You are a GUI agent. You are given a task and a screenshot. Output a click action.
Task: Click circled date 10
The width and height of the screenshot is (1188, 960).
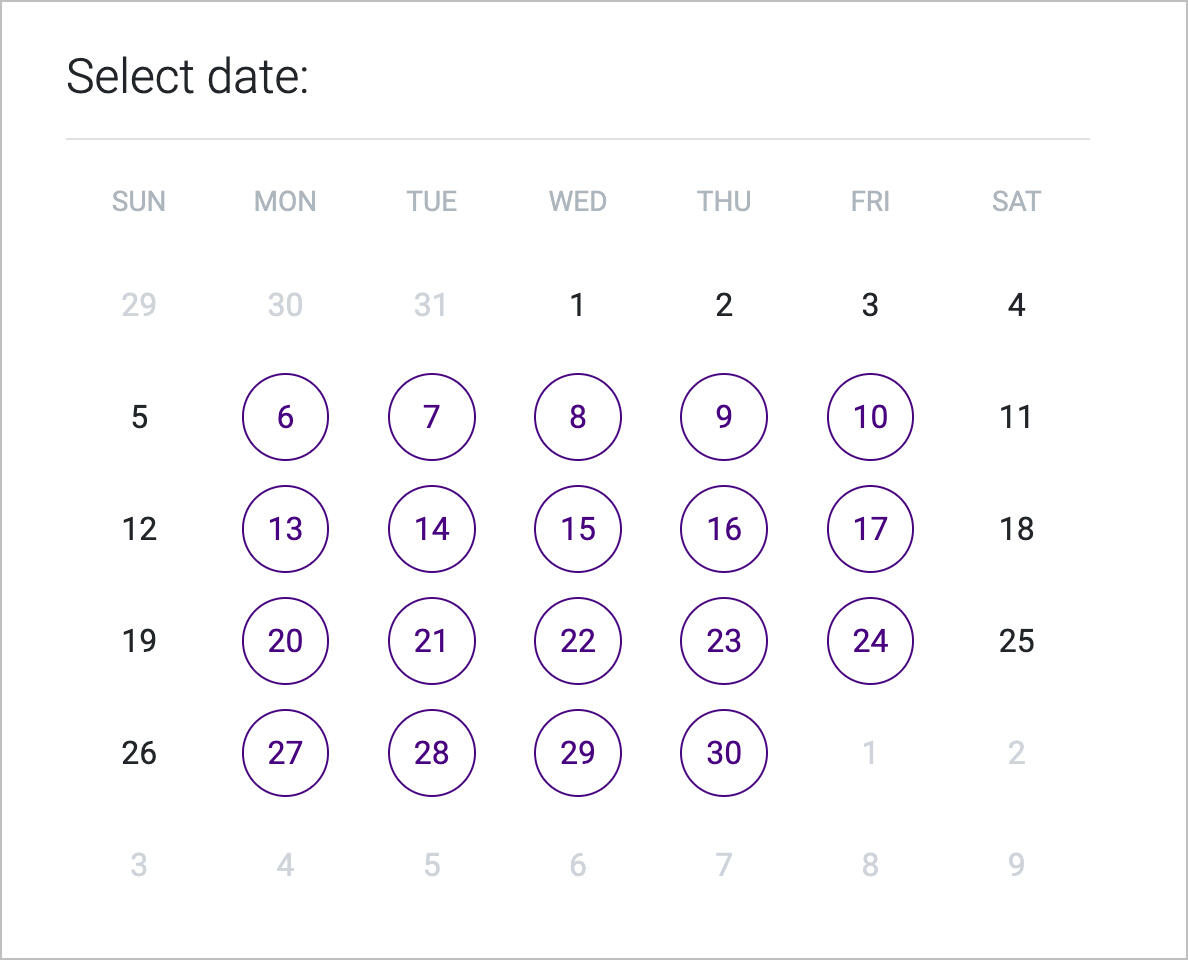tap(870, 417)
